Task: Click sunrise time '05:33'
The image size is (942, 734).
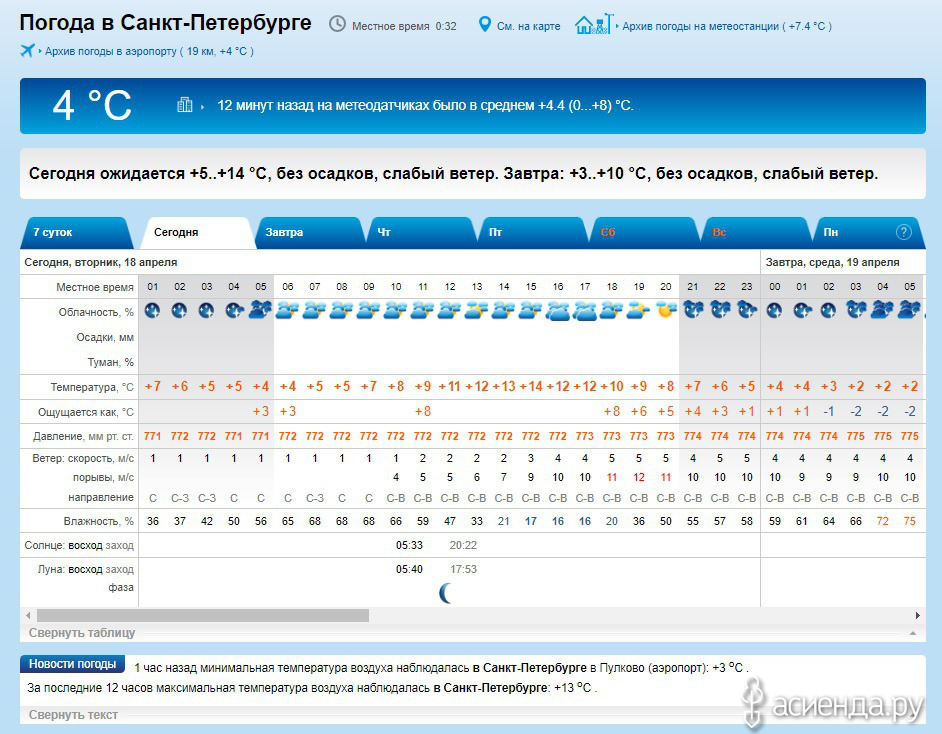Action: tap(409, 545)
